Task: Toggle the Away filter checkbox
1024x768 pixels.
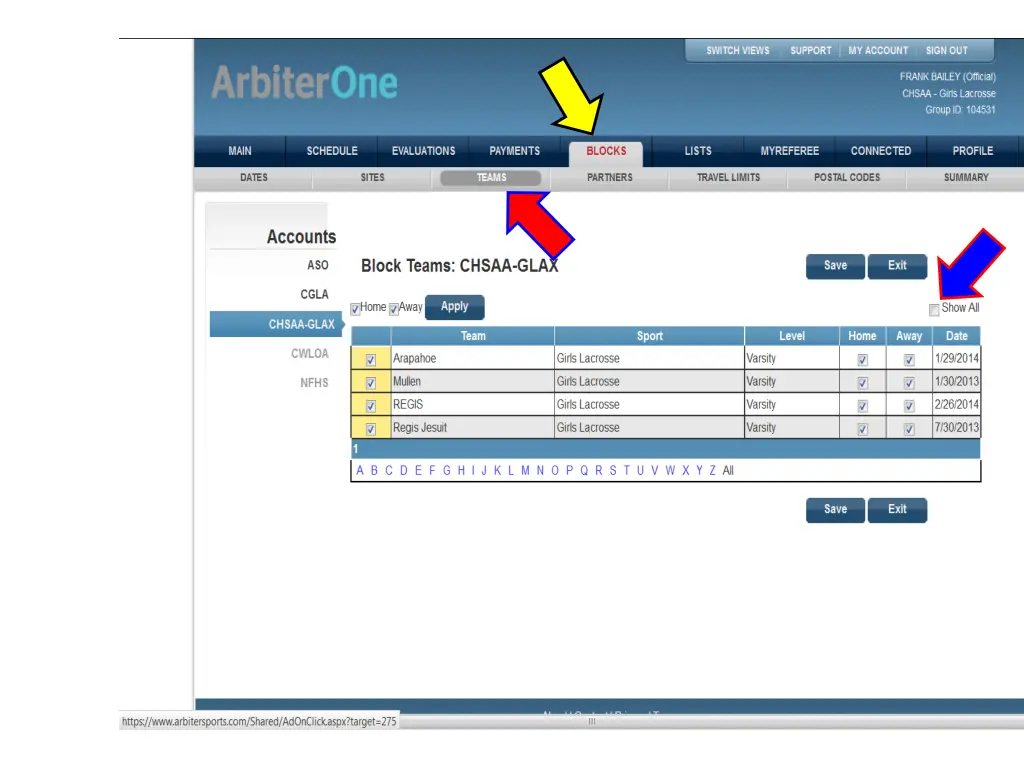Action: 394,309
